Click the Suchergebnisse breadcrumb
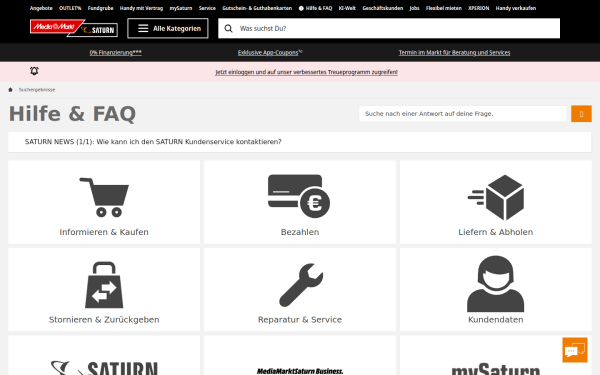 tap(37, 90)
